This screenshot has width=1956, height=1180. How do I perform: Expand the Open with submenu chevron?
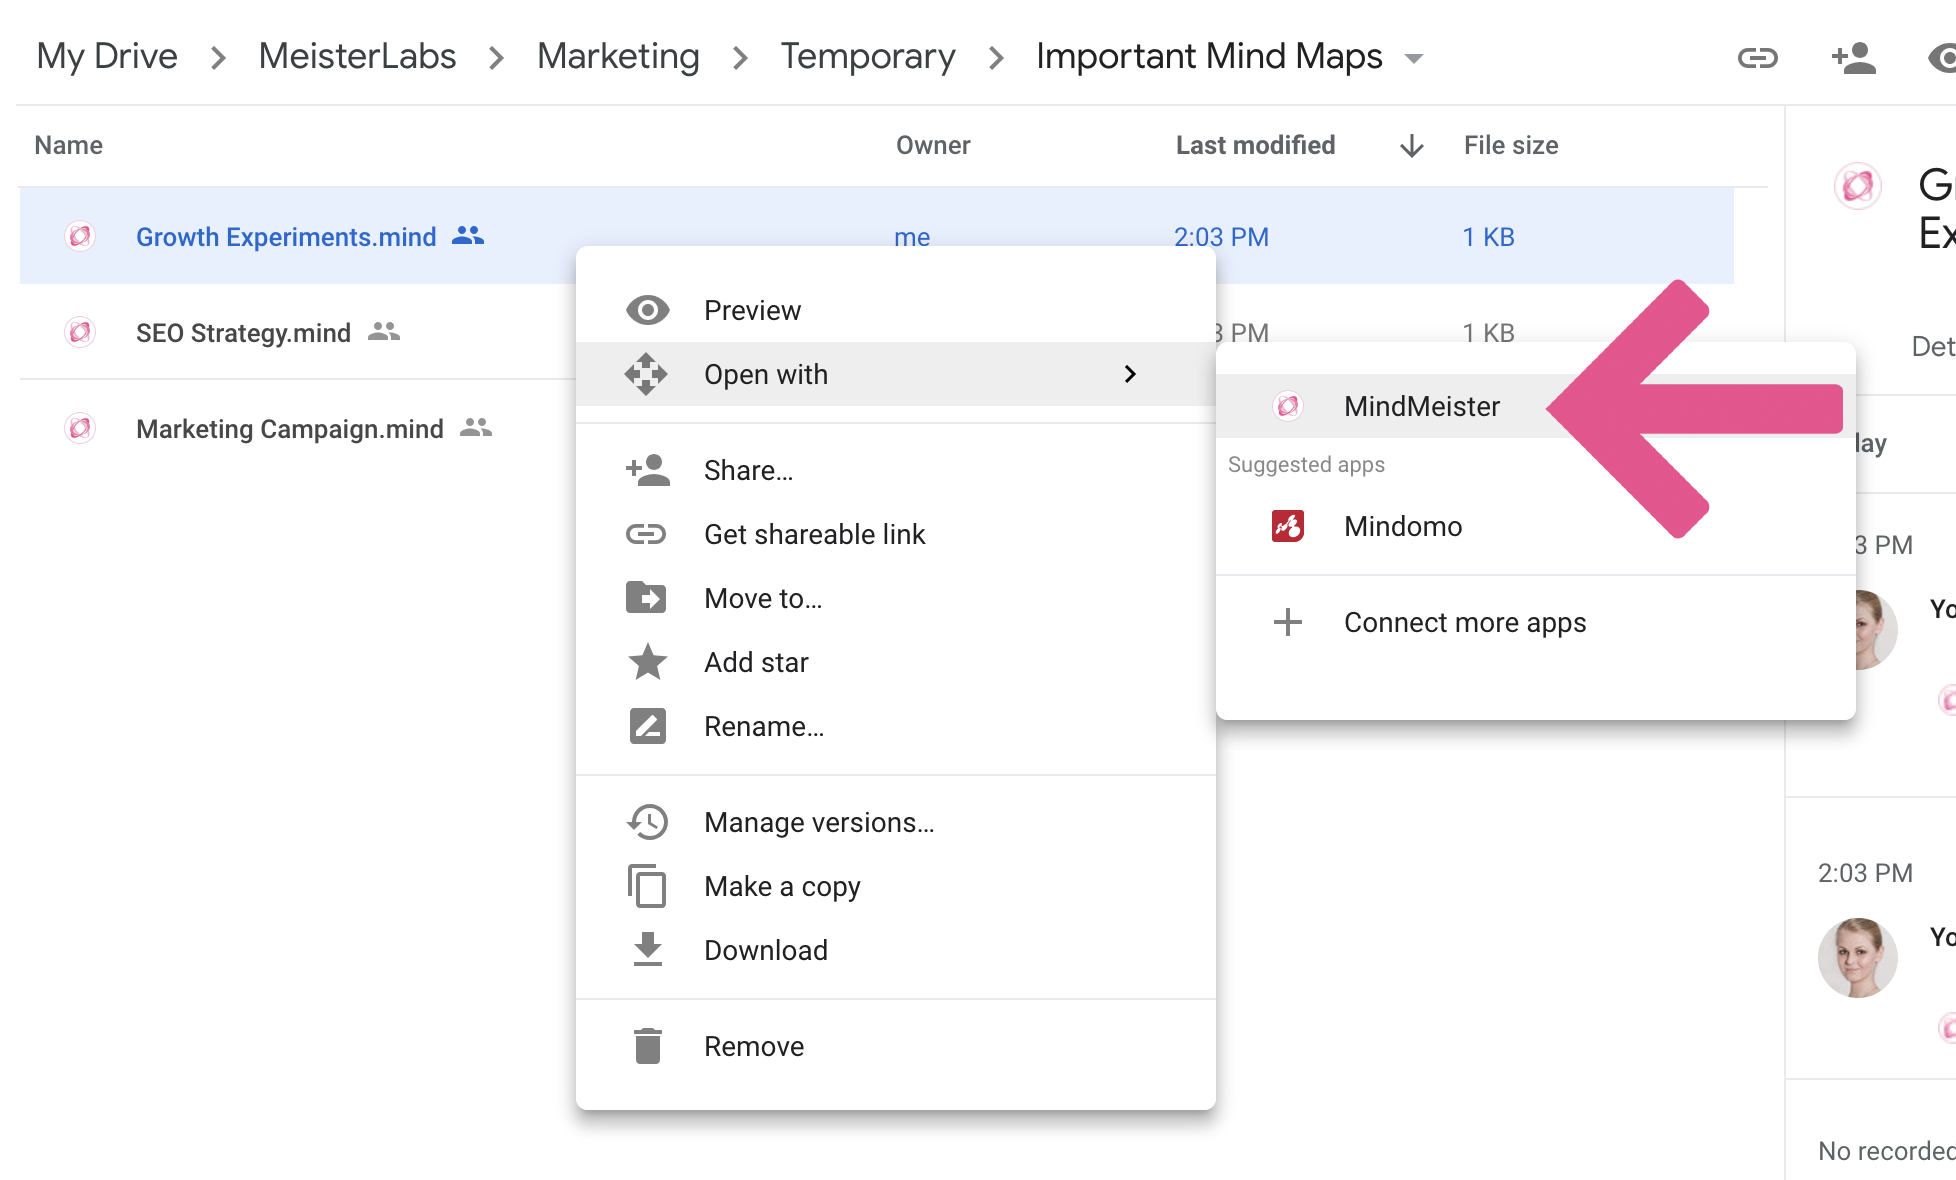click(1130, 374)
